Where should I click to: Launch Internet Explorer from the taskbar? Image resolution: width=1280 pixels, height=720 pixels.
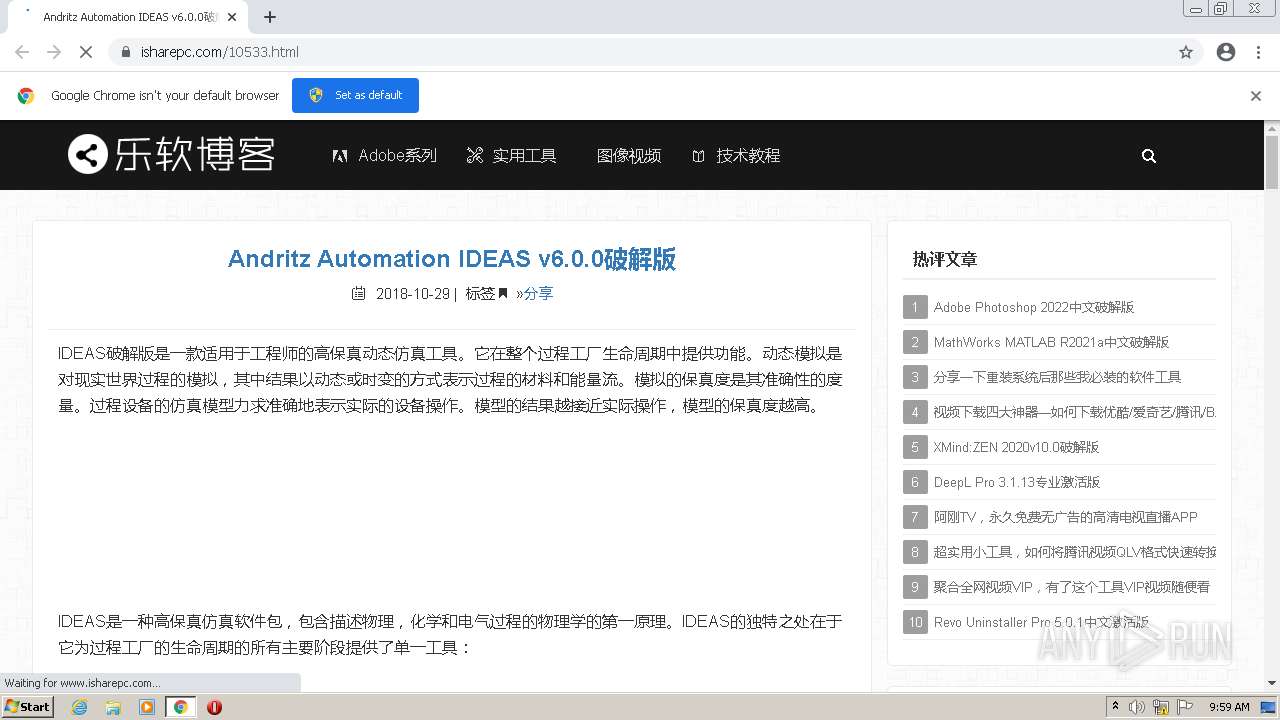(x=79, y=707)
